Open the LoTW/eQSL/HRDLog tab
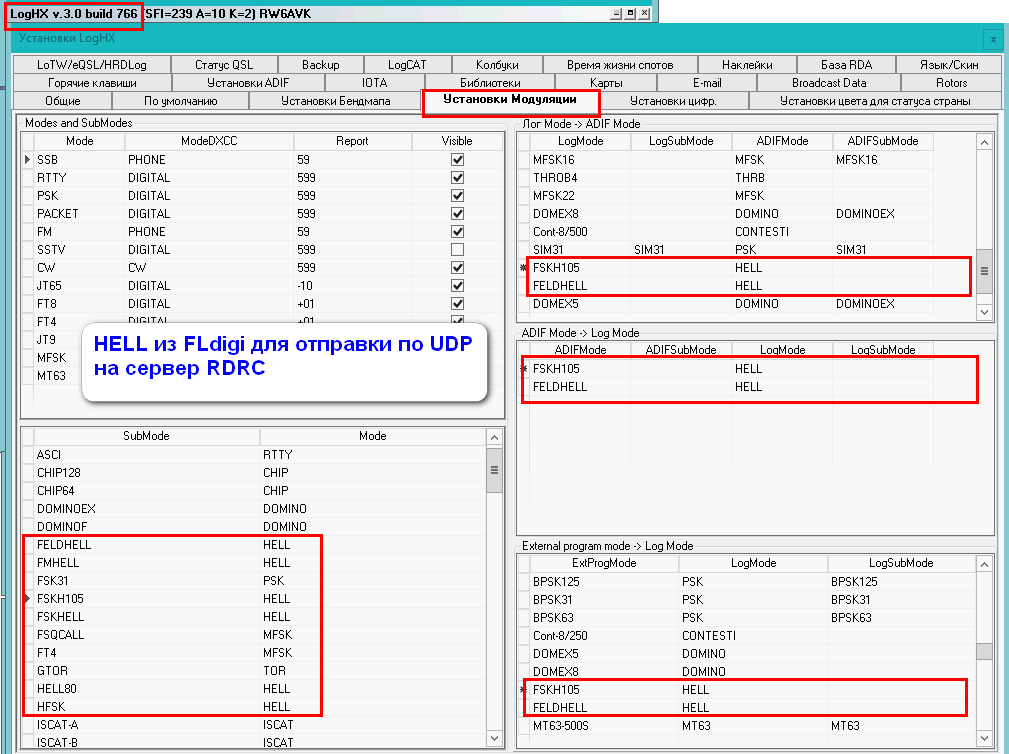 (x=92, y=65)
